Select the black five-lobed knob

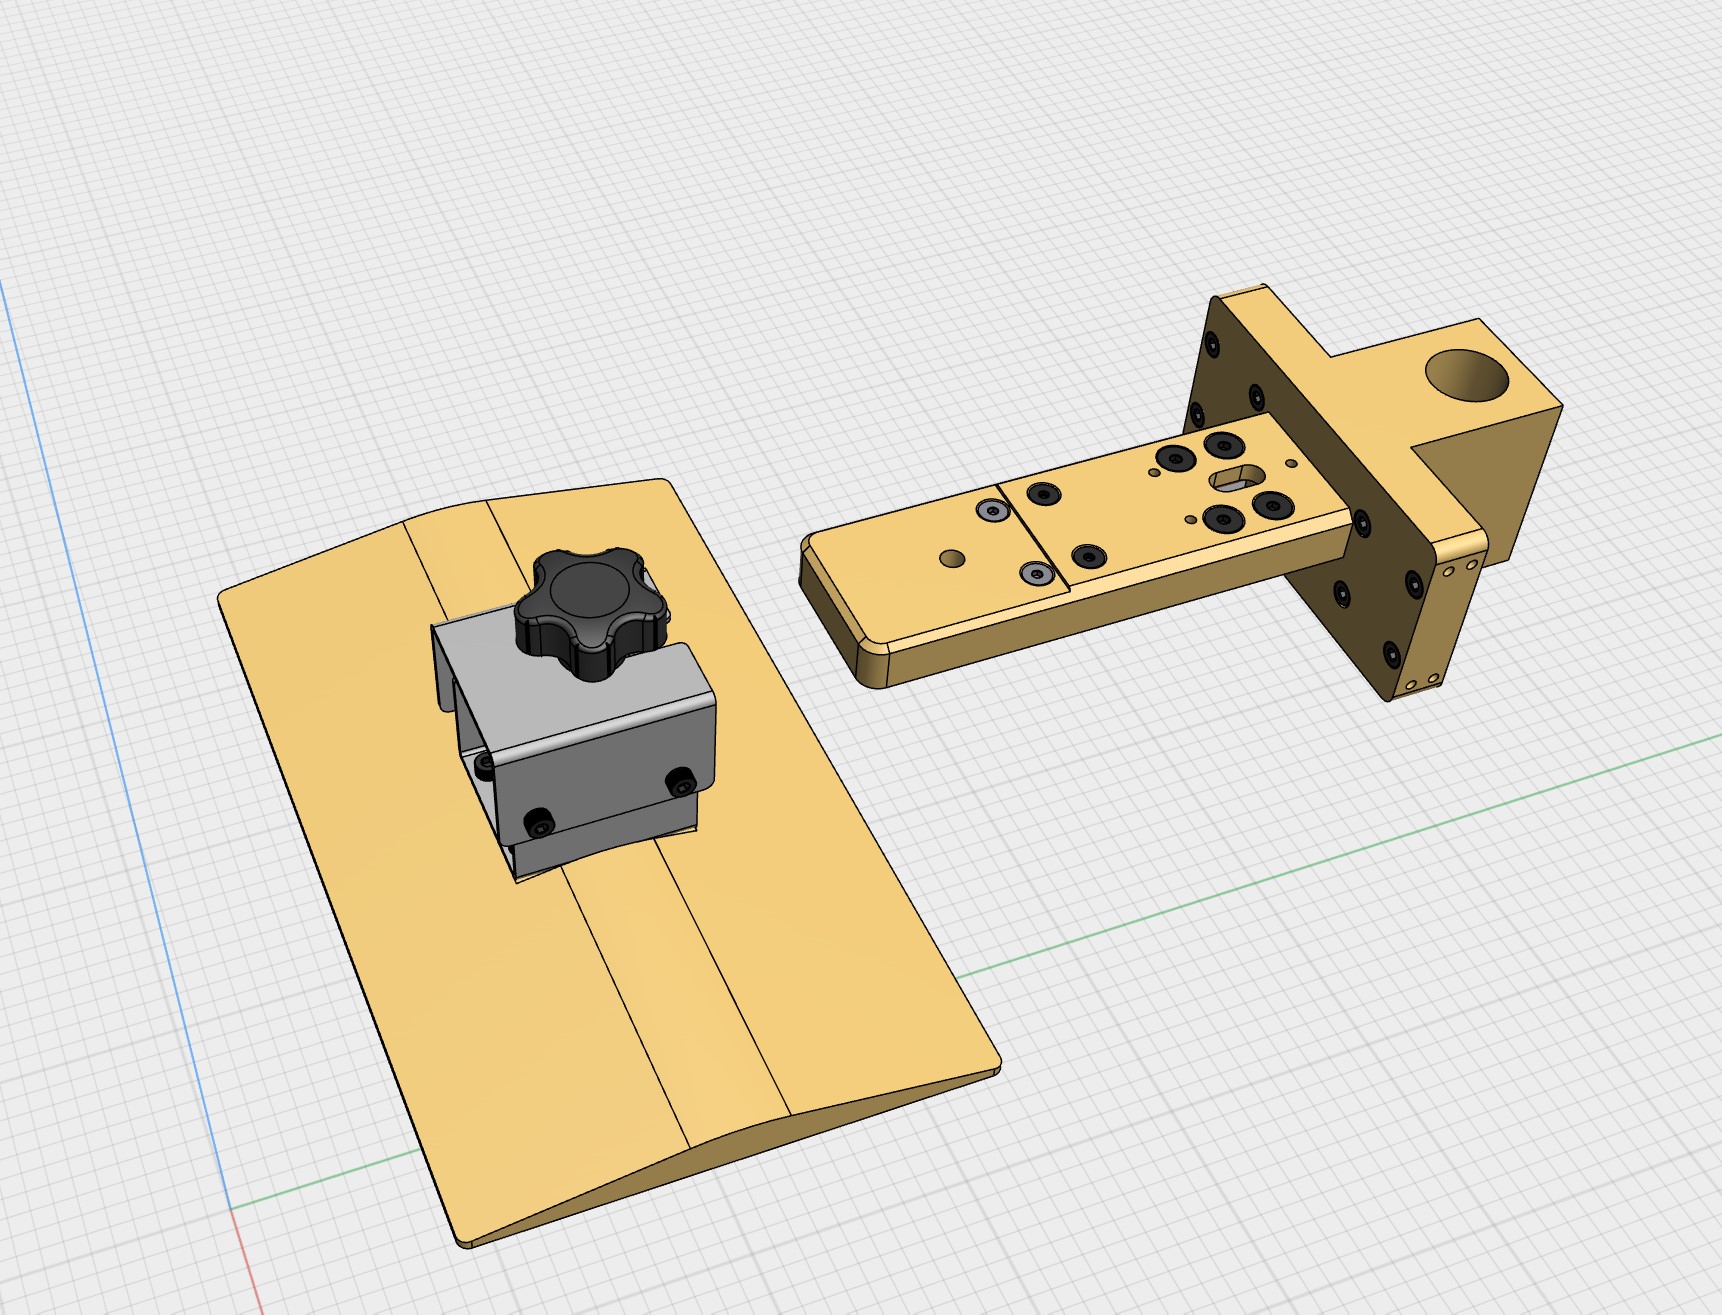590,612
